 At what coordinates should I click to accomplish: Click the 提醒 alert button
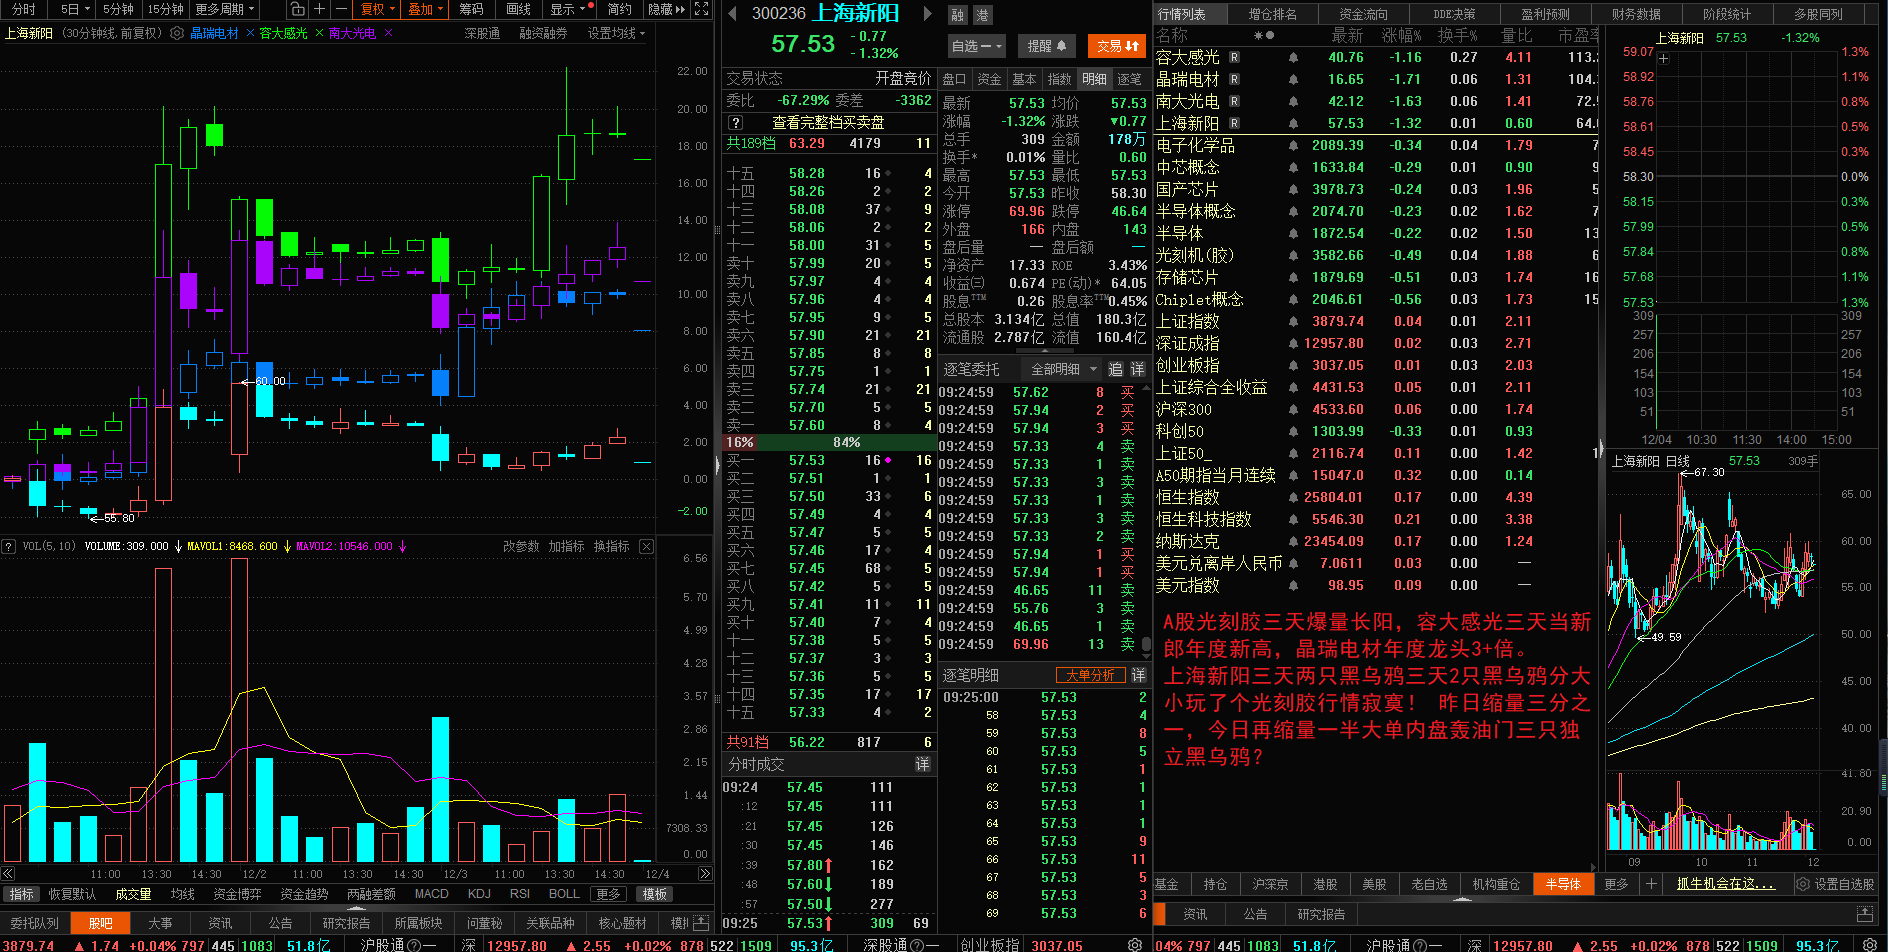(x=1047, y=46)
